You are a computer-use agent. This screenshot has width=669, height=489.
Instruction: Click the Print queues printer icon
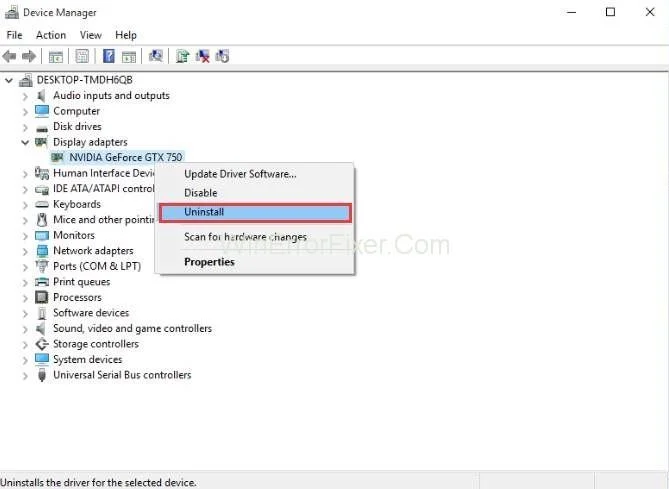coord(42,282)
